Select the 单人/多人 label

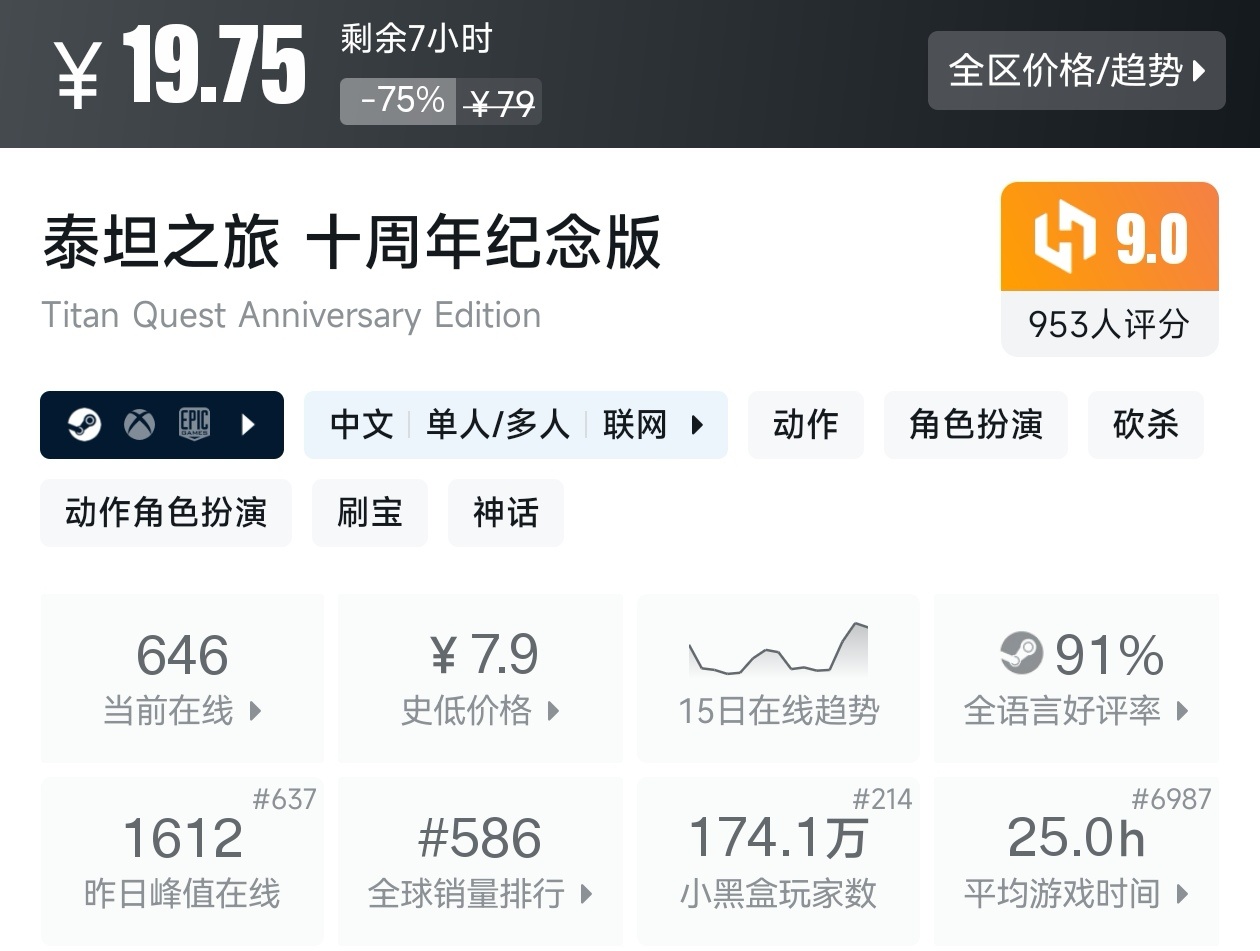[x=498, y=425]
